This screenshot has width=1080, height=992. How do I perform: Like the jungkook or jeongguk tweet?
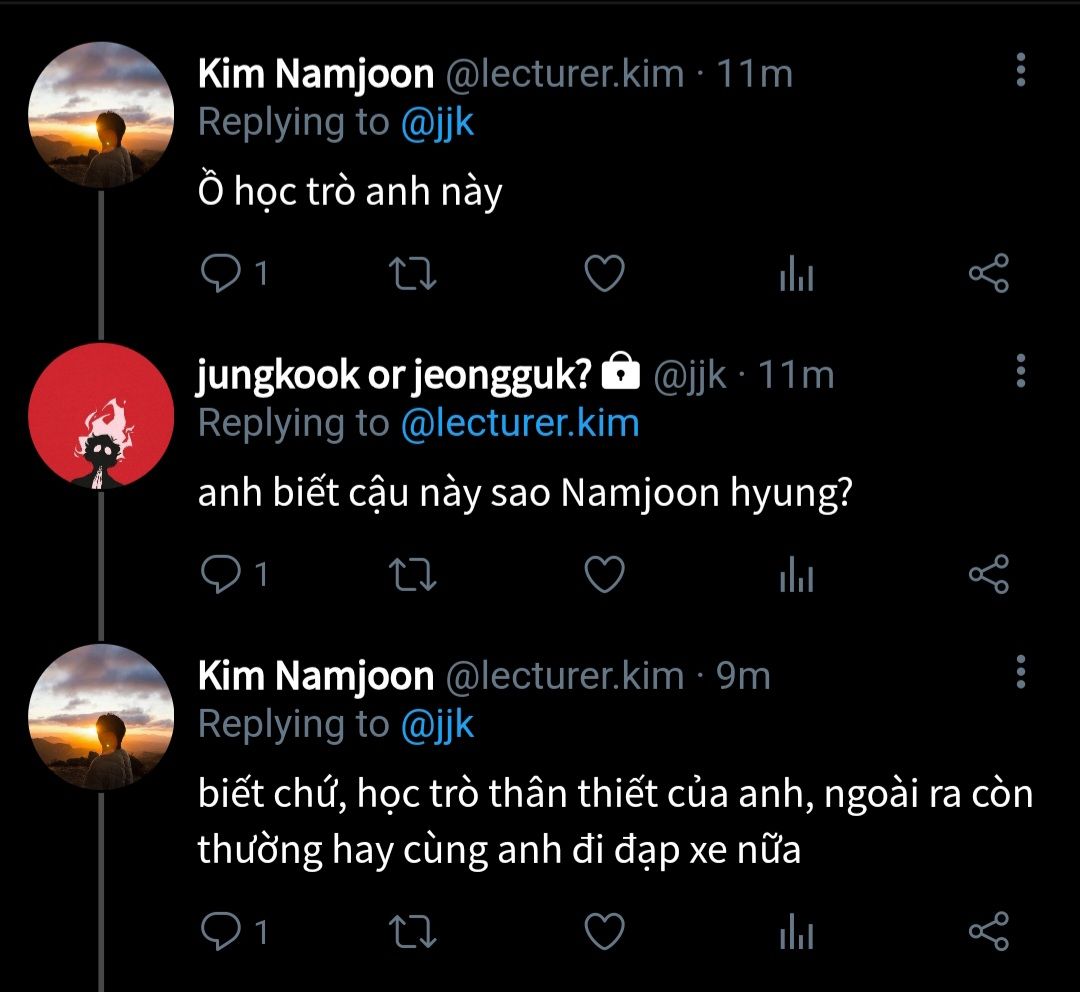604,575
